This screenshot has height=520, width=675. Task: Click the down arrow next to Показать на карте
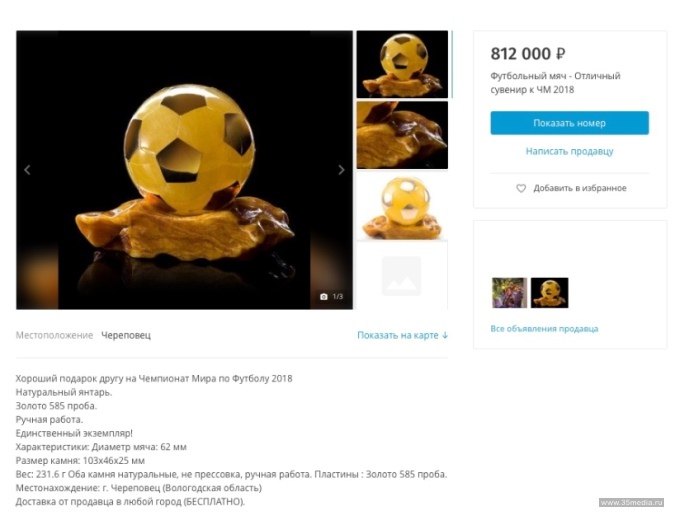point(445,335)
